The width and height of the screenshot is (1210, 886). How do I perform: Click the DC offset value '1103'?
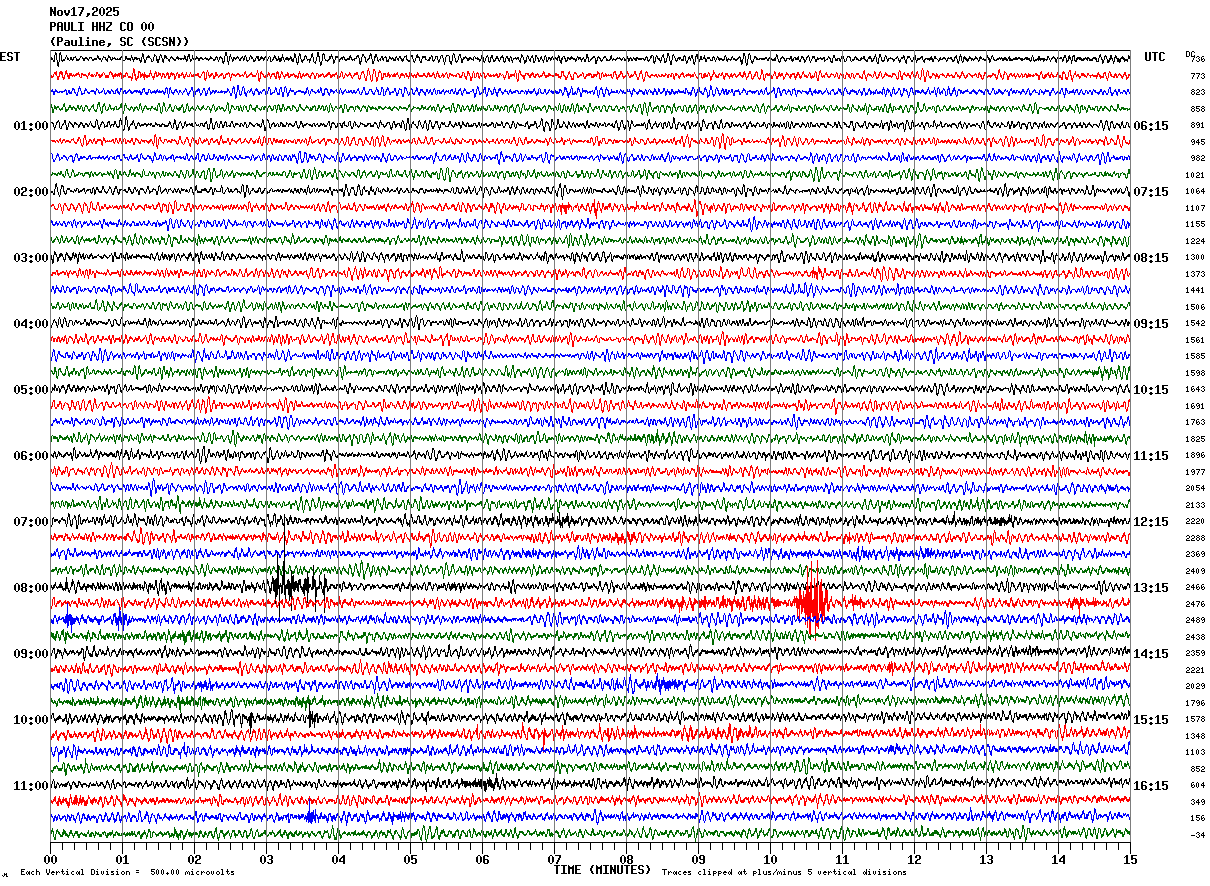tap(1195, 752)
